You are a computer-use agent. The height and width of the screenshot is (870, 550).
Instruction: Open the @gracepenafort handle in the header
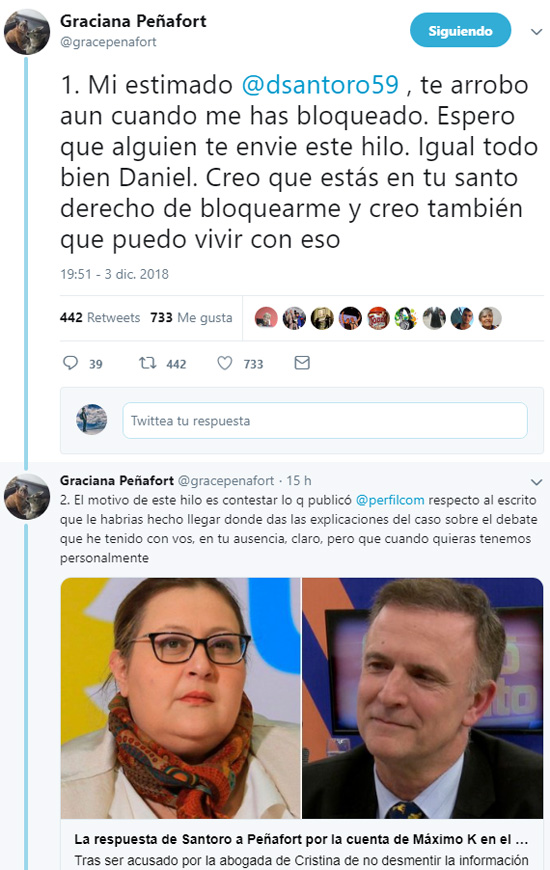[108, 42]
